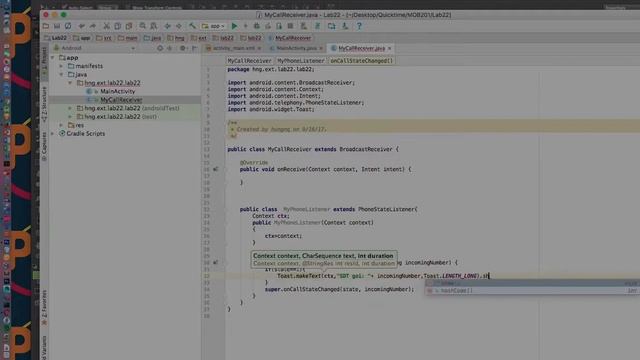Screen dimensions: 640x360
Task: Expand the res folder
Action: 62,125
